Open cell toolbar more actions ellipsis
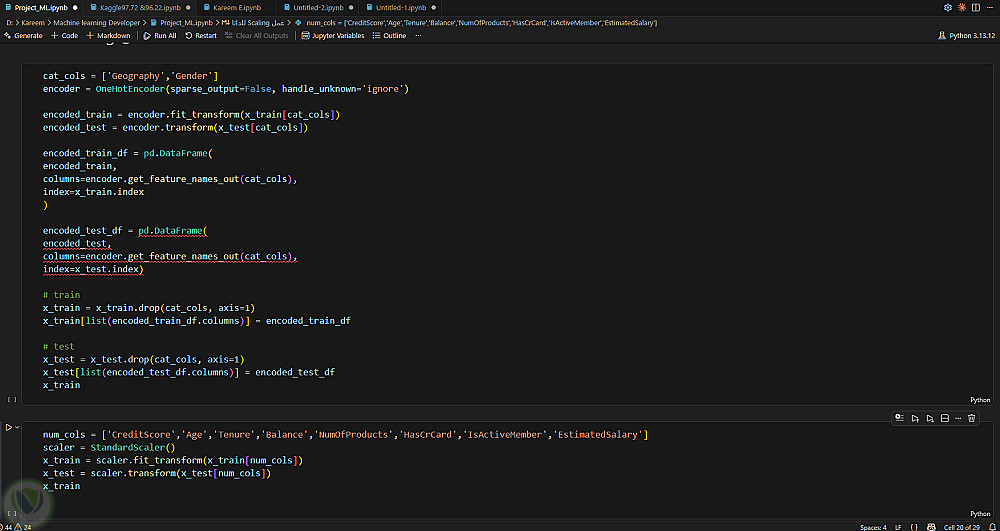 tap(958, 418)
